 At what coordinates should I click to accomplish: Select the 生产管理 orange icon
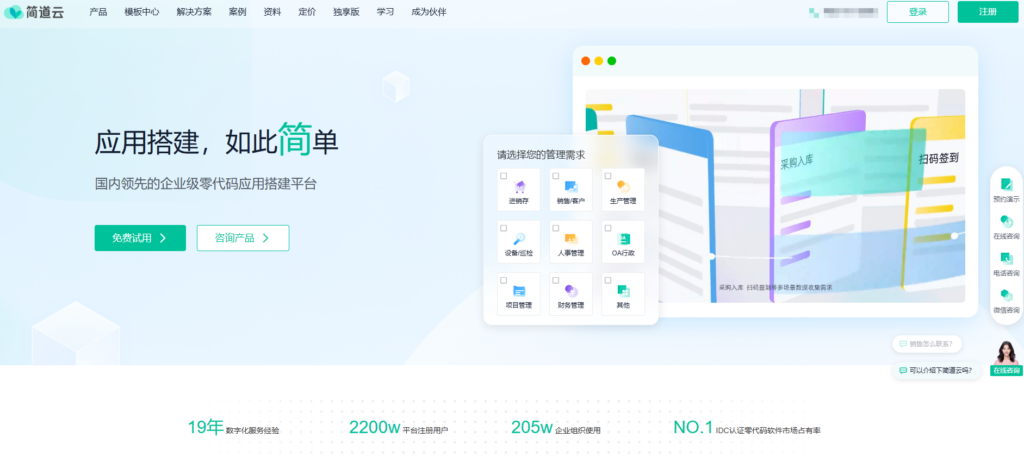[x=623, y=187]
